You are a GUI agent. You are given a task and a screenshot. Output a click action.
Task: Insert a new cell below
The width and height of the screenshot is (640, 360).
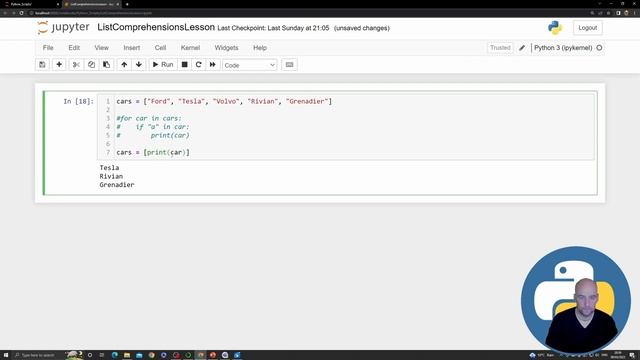[59, 64]
